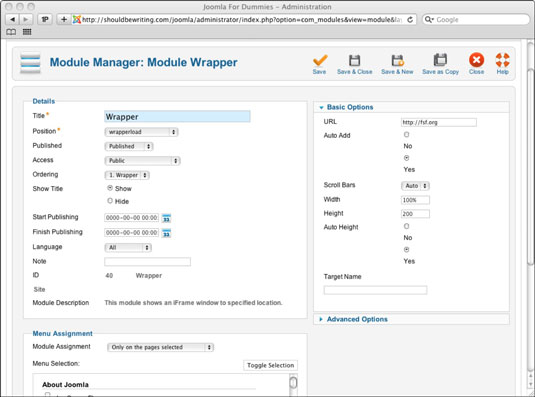Viewport: 535px width, 397px height.
Task: Click the Height input field
Action: coord(415,214)
